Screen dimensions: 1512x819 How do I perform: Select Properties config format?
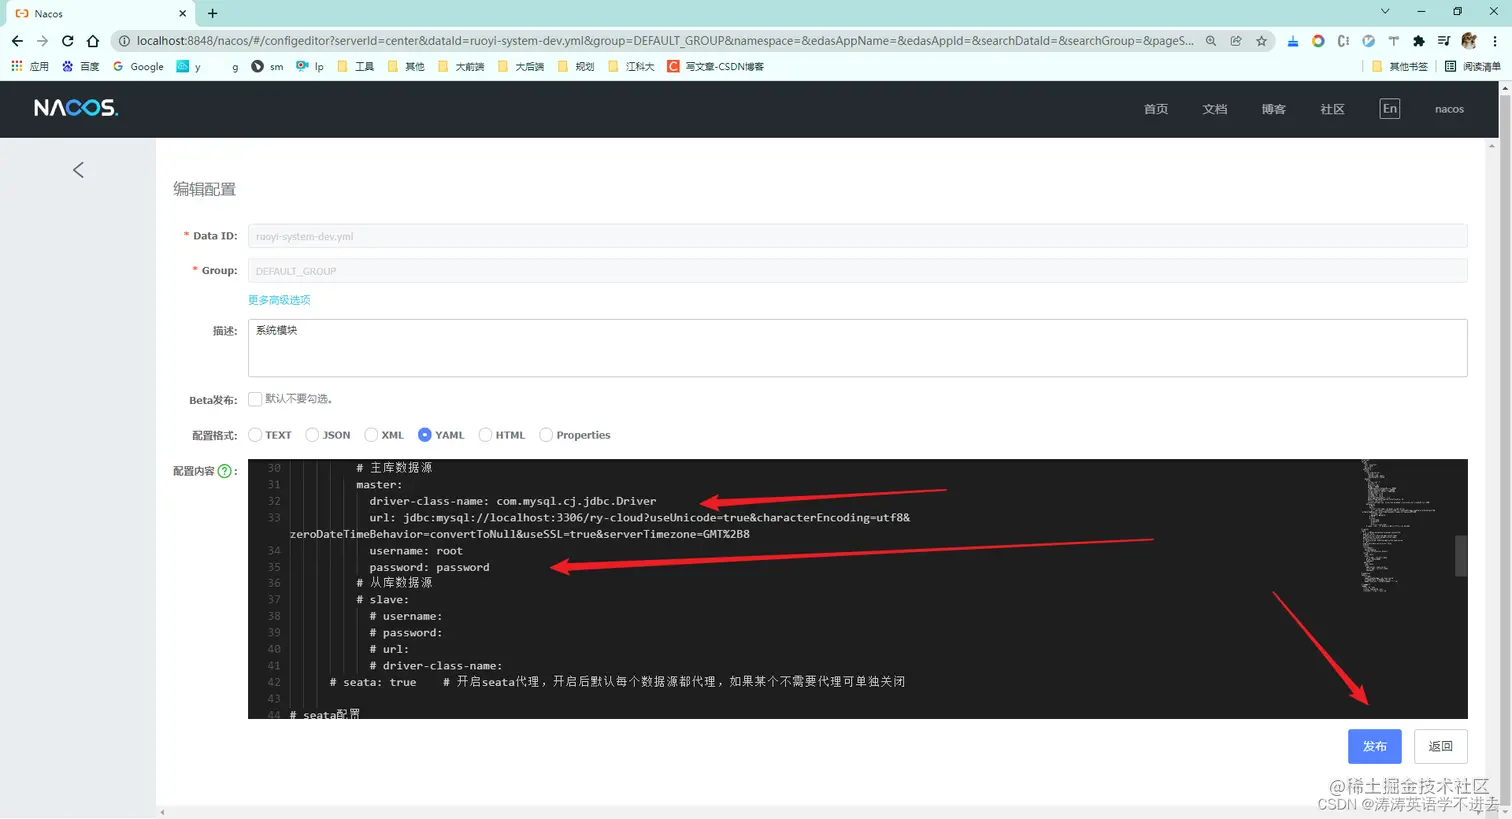[x=546, y=435]
